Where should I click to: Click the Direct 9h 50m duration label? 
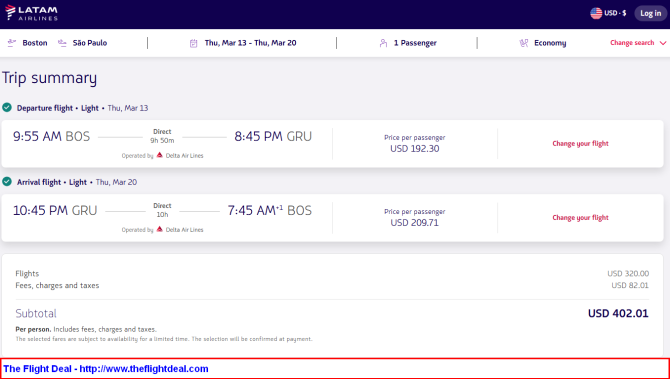(162, 136)
